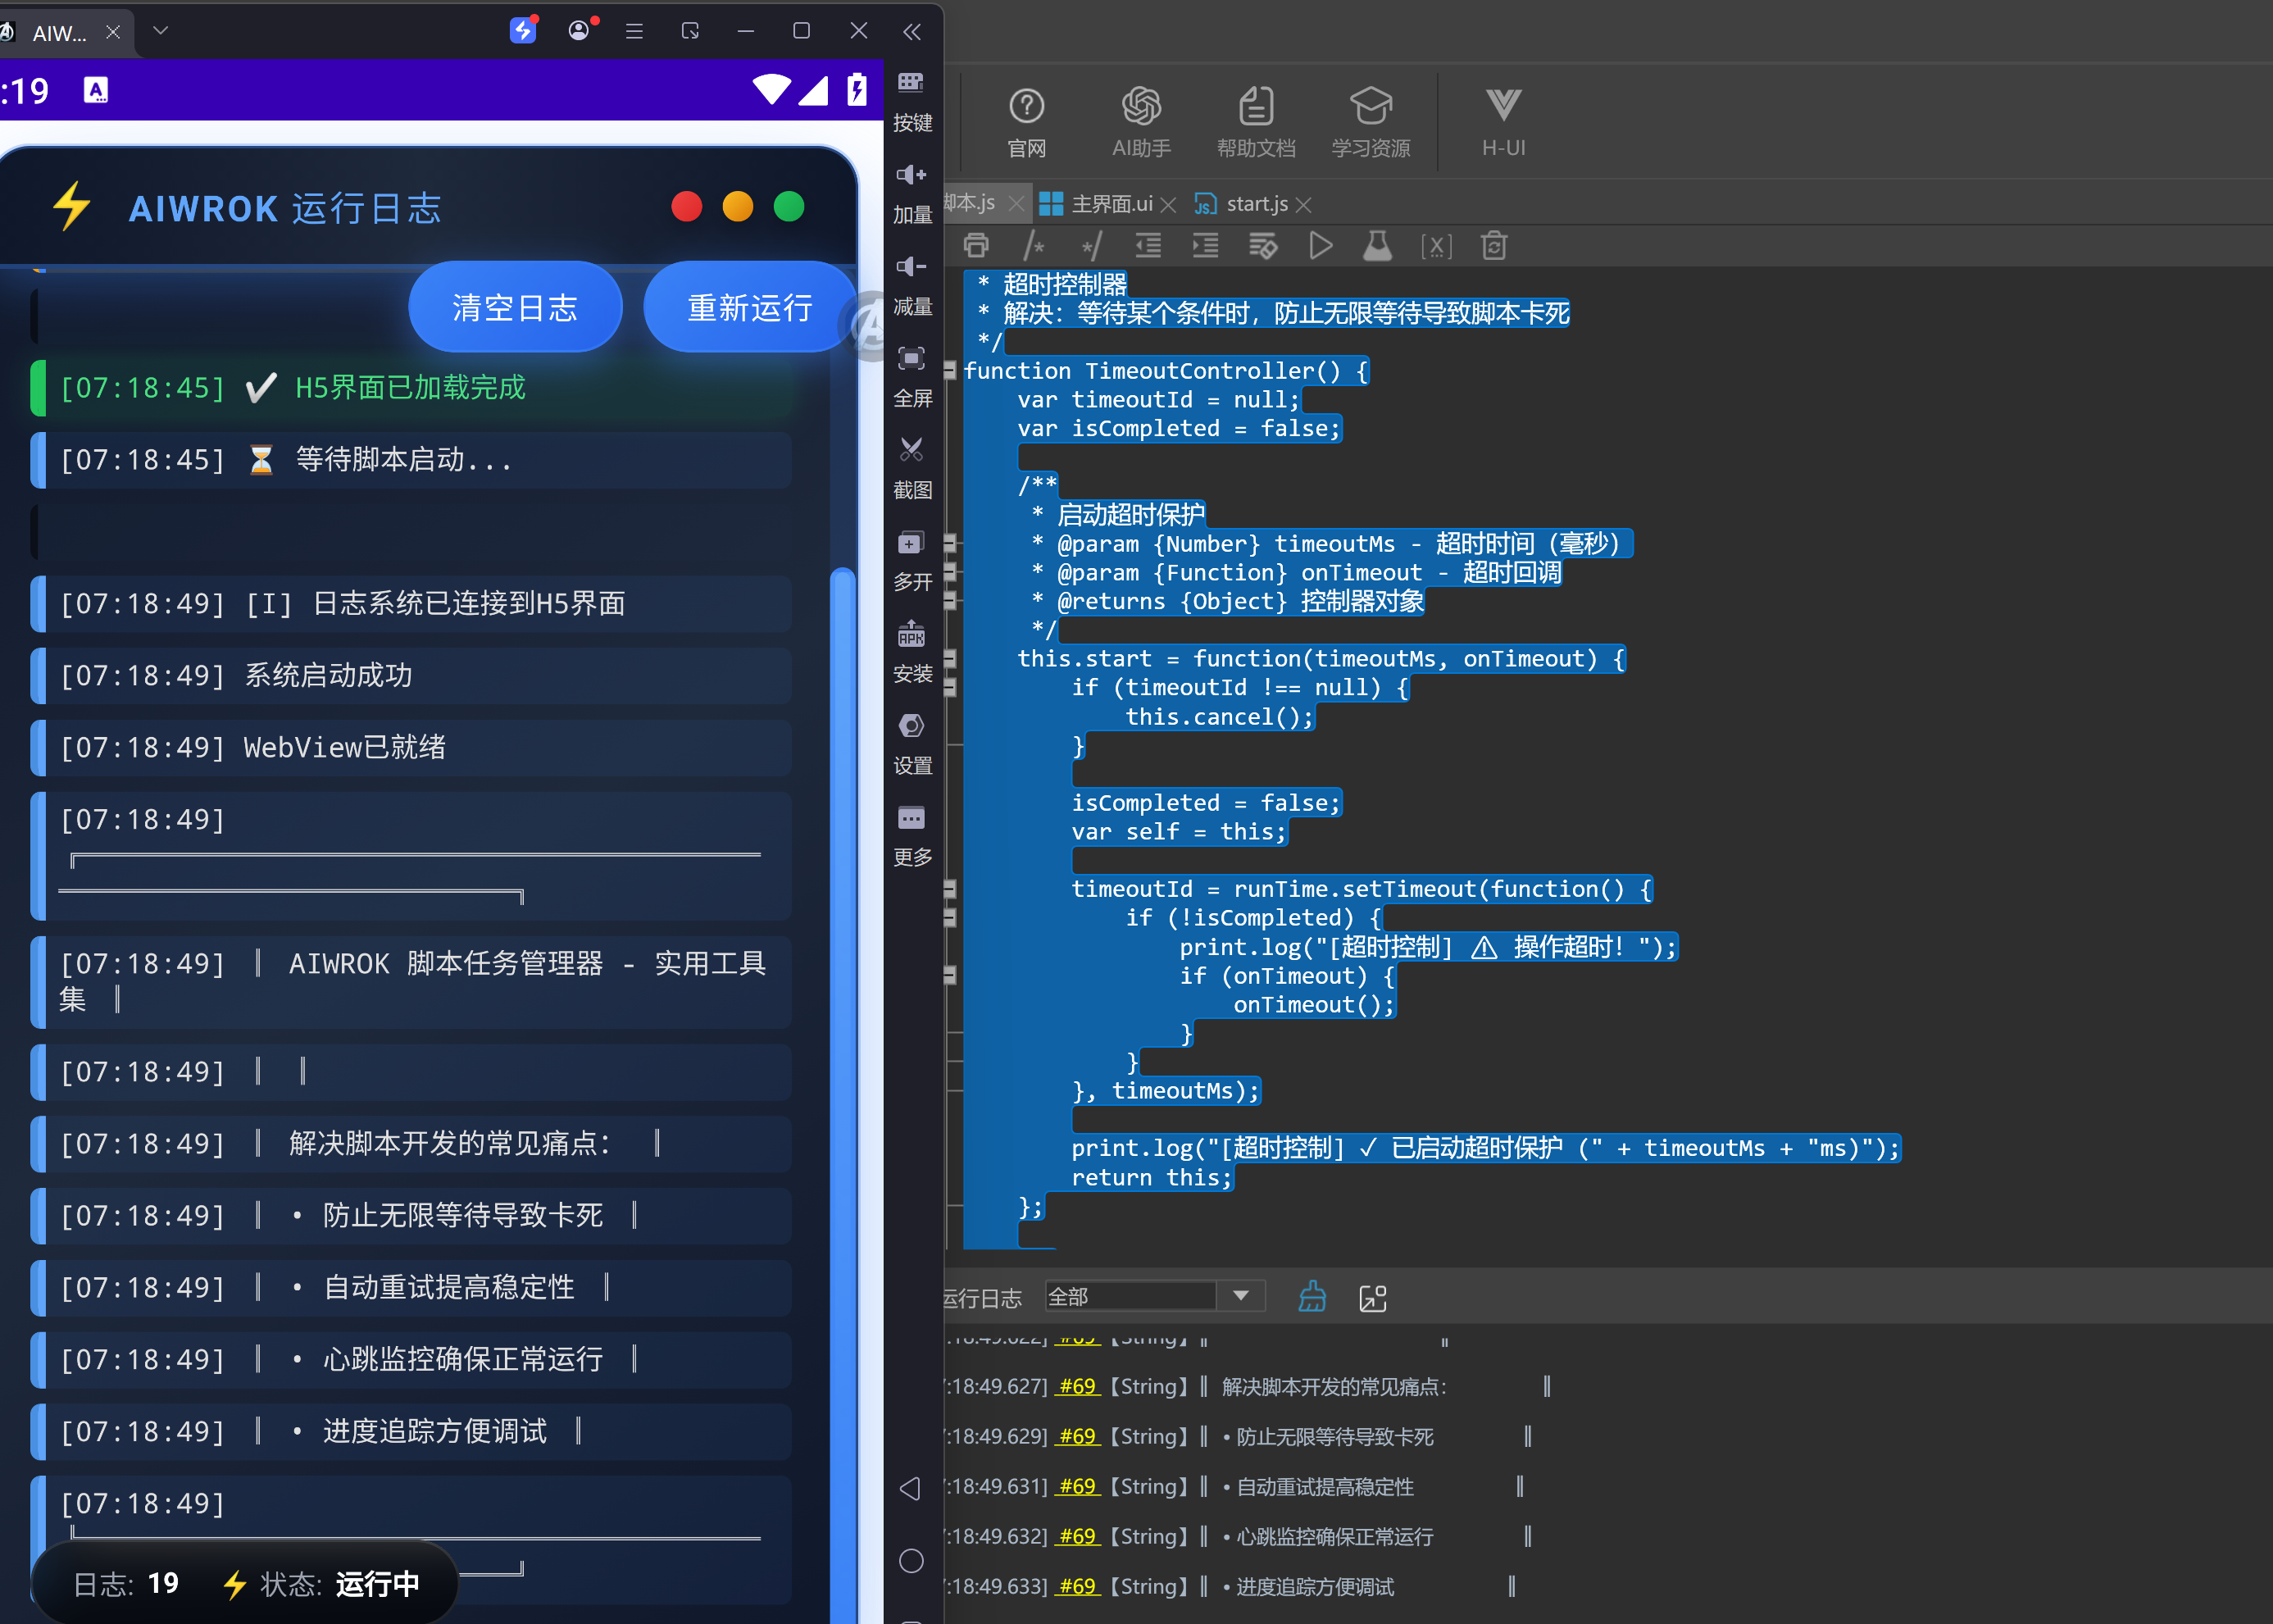Open 官网 official website icon

pyautogui.click(x=1026, y=122)
